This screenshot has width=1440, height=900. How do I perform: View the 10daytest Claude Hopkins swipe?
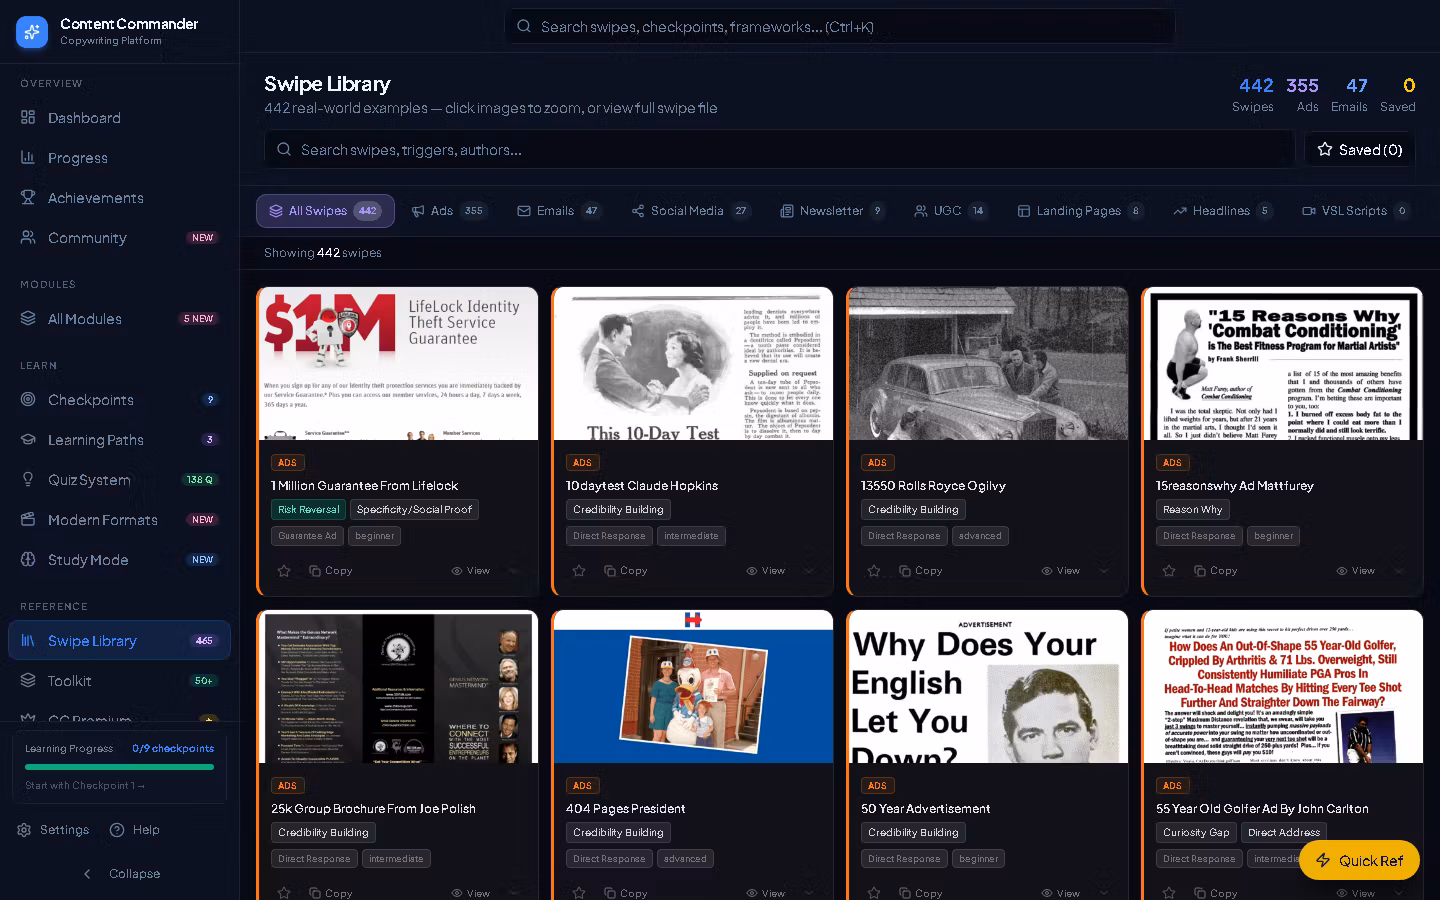click(766, 571)
